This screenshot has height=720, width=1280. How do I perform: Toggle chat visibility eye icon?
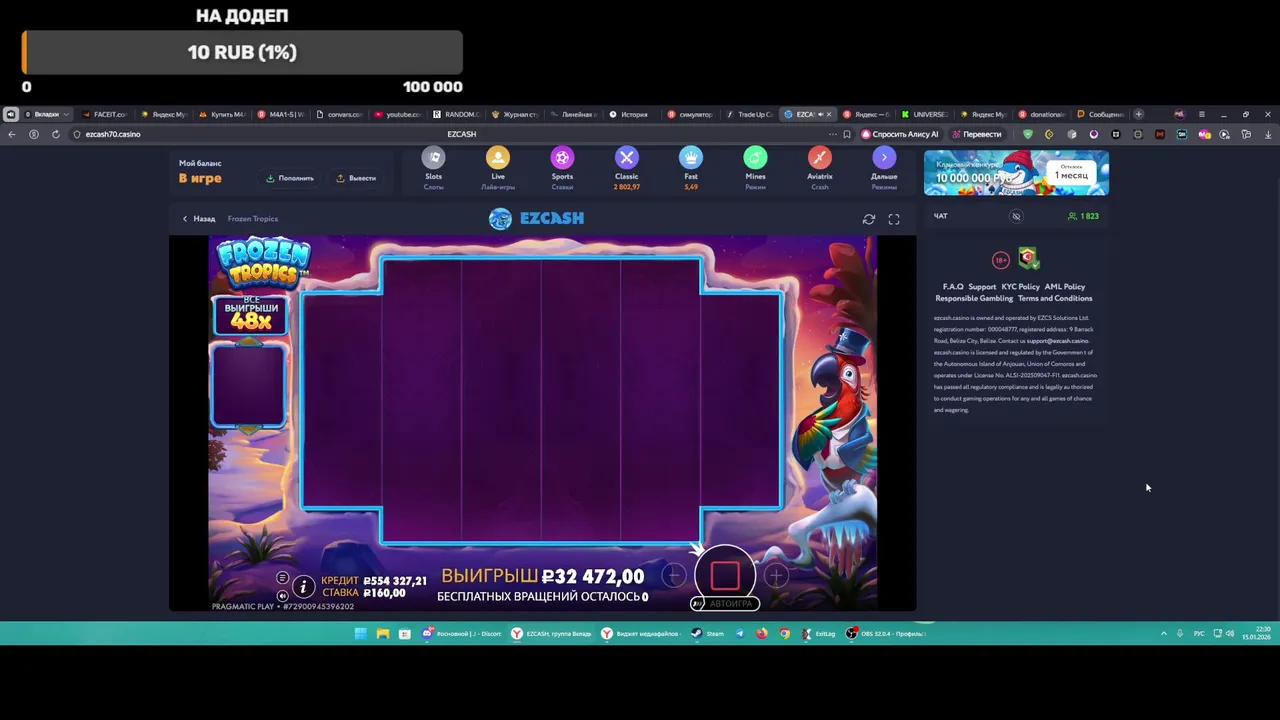[1016, 216]
